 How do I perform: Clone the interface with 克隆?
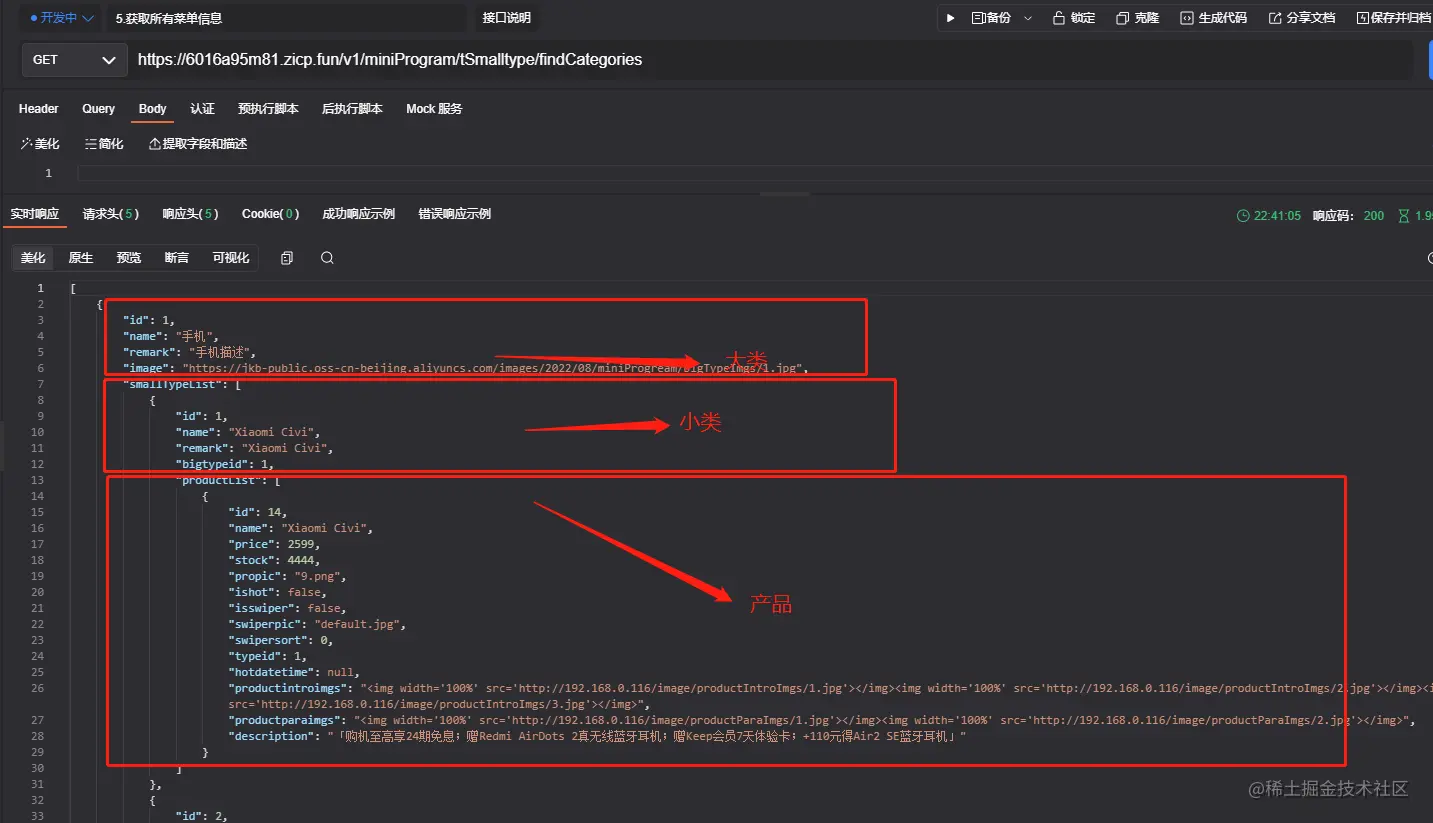[1138, 18]
